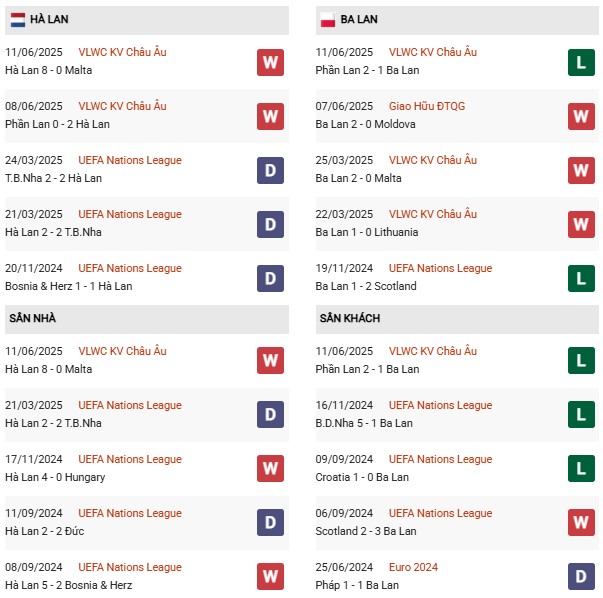603x598 pixels.
Task: Click the Poland flag icon
Action: (327, 19)
